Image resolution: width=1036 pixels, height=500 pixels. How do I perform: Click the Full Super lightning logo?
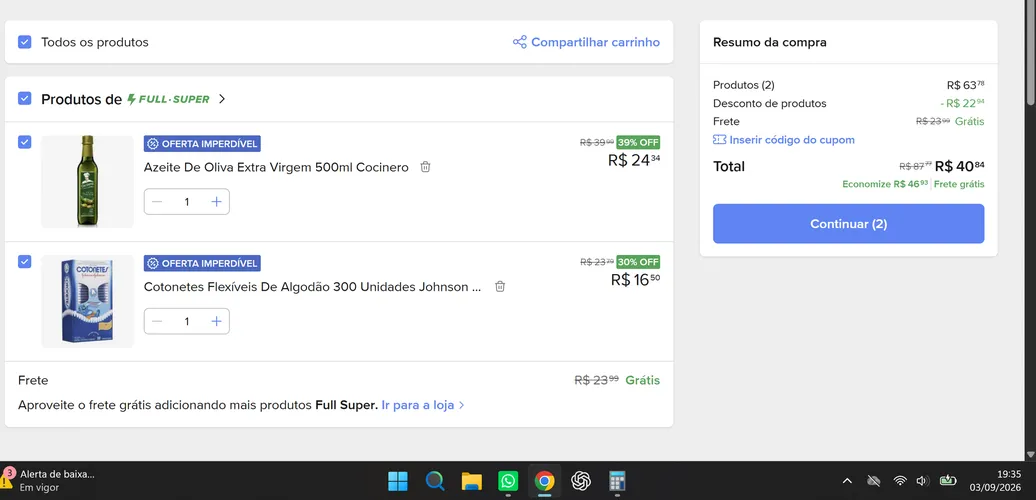168,99
